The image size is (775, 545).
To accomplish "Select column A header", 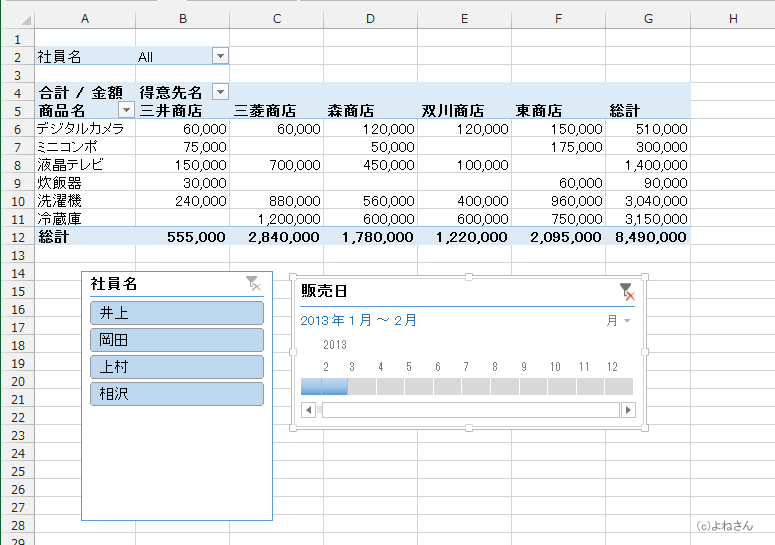I will 85,19.
